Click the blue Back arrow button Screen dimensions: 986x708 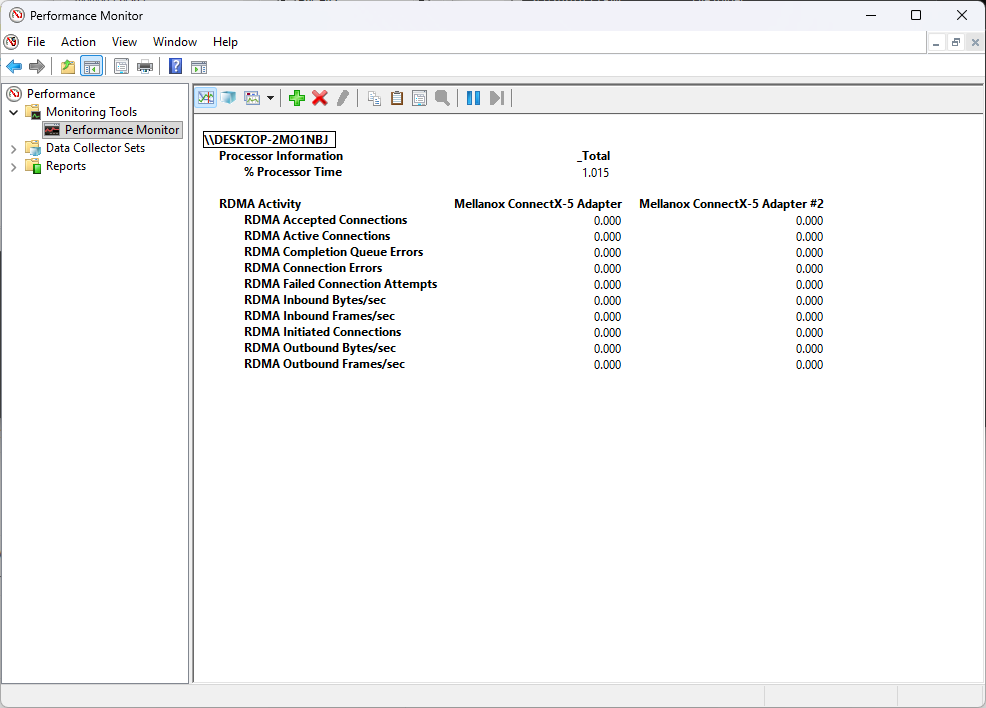tap(14, 67)
